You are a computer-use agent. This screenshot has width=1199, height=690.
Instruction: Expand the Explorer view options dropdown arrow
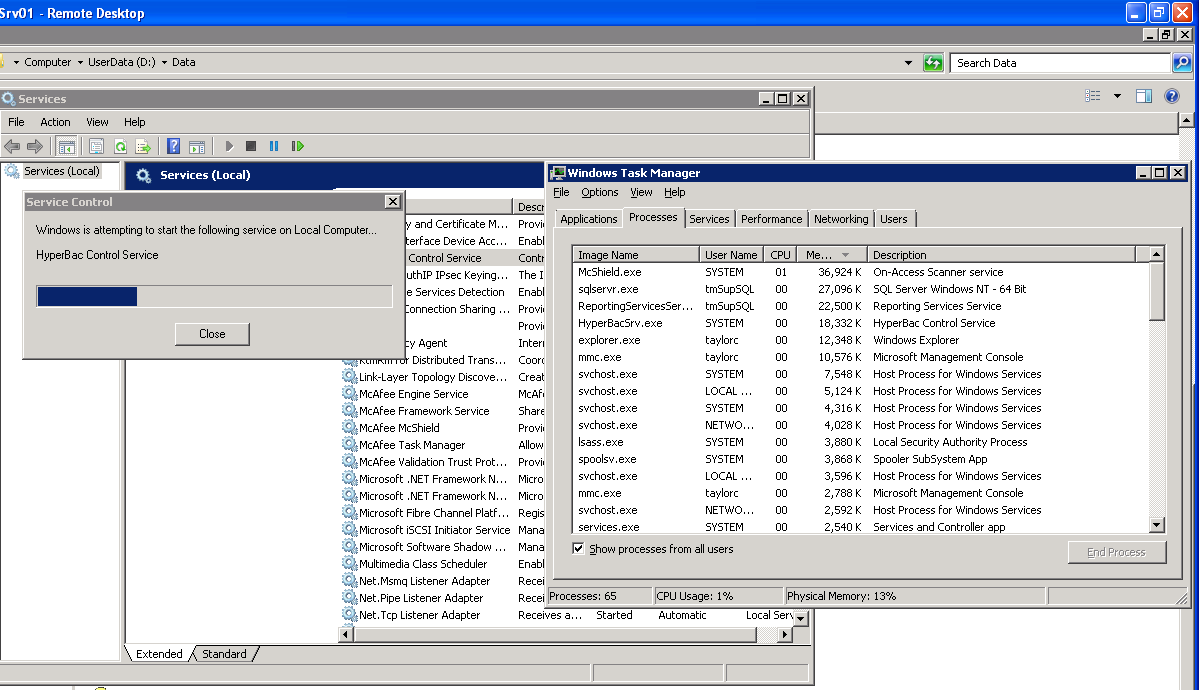click(x=1118, y=96)
